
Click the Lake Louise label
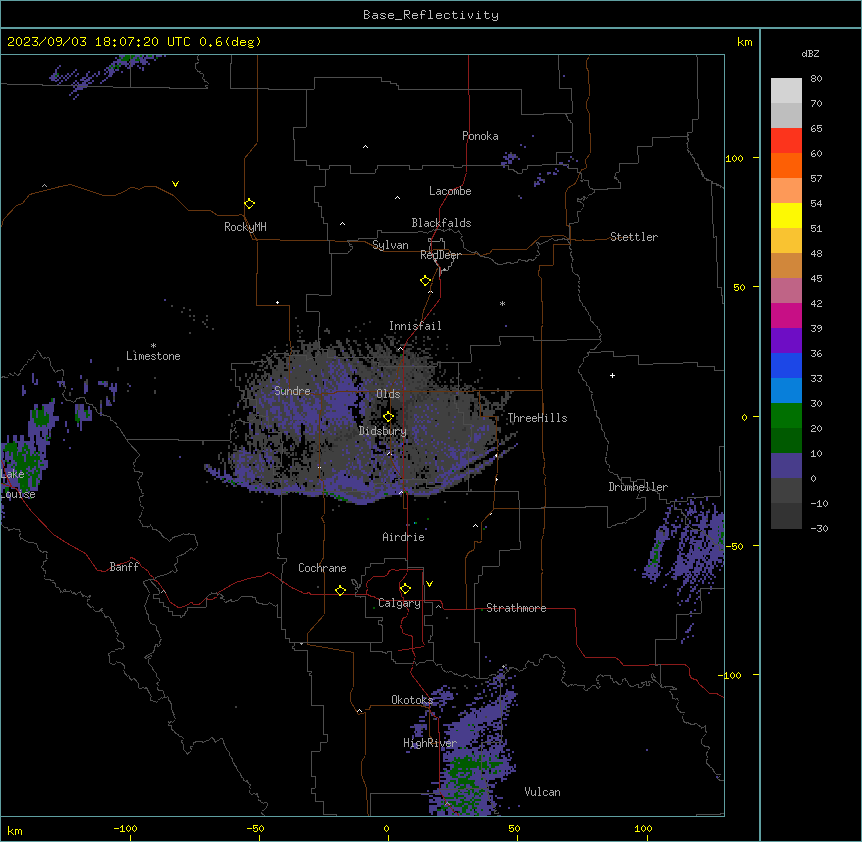16,484
